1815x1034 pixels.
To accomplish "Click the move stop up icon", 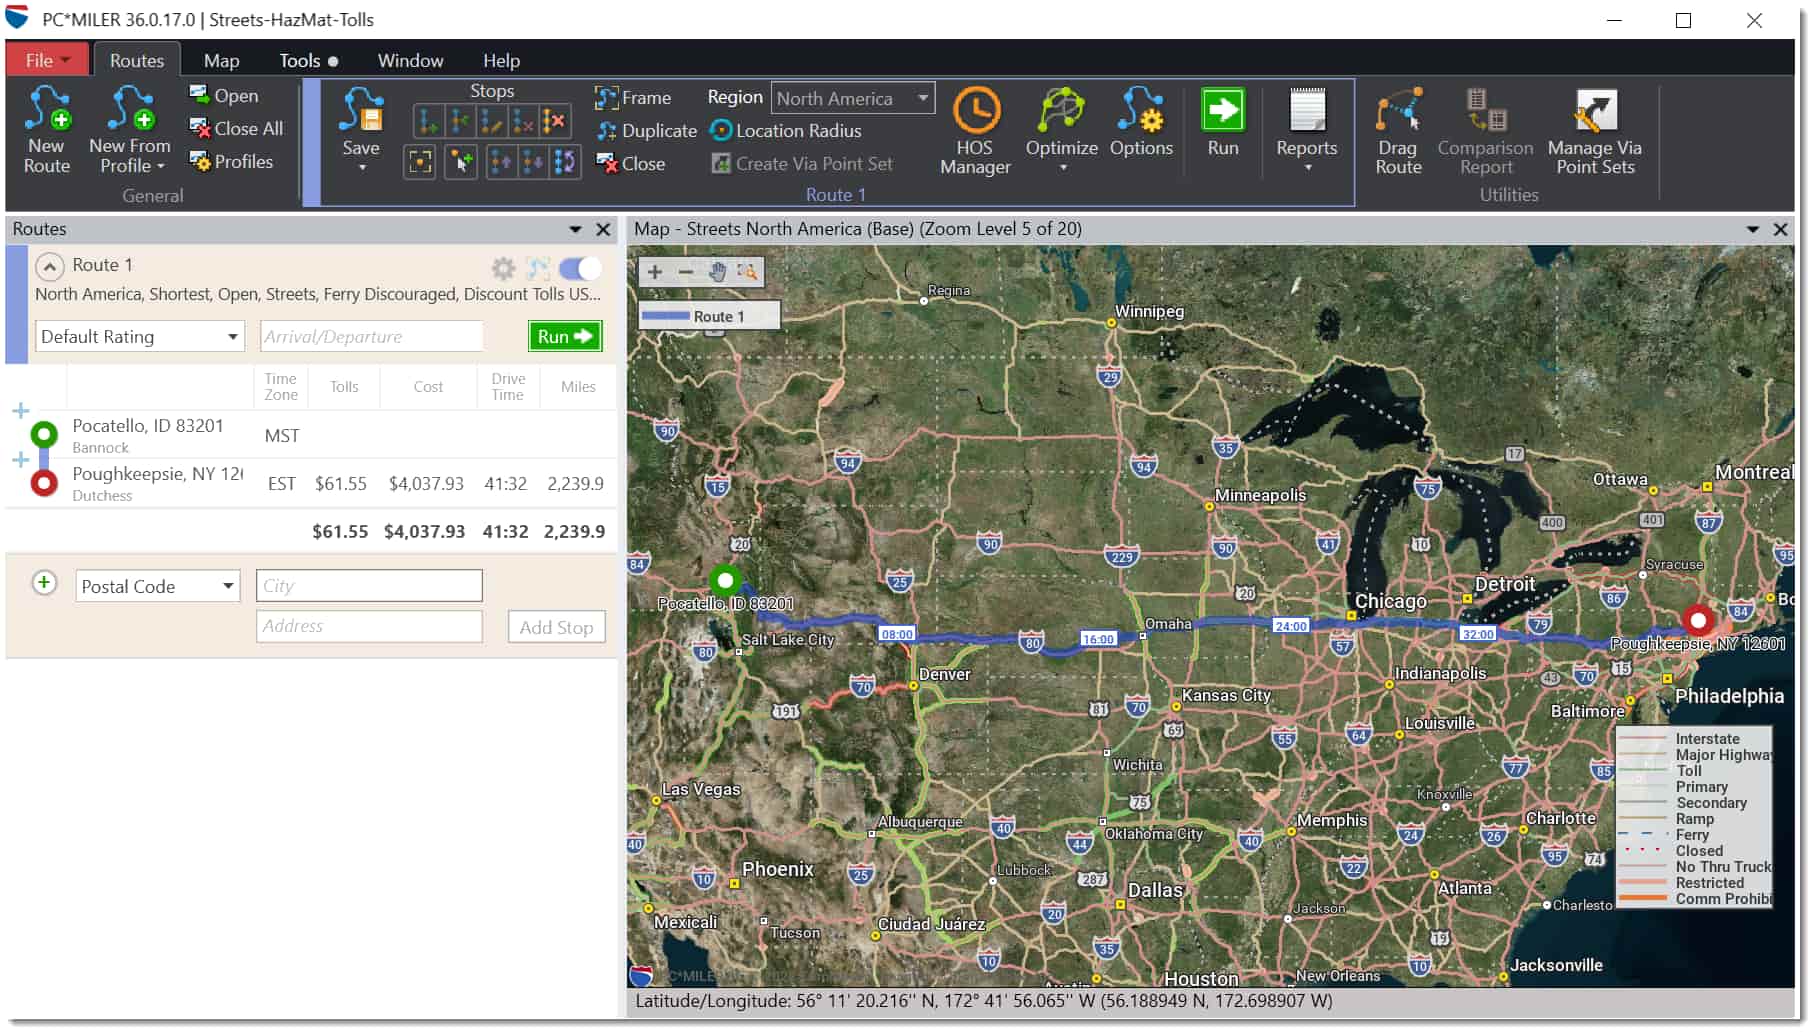I will [x=501, y=162].
